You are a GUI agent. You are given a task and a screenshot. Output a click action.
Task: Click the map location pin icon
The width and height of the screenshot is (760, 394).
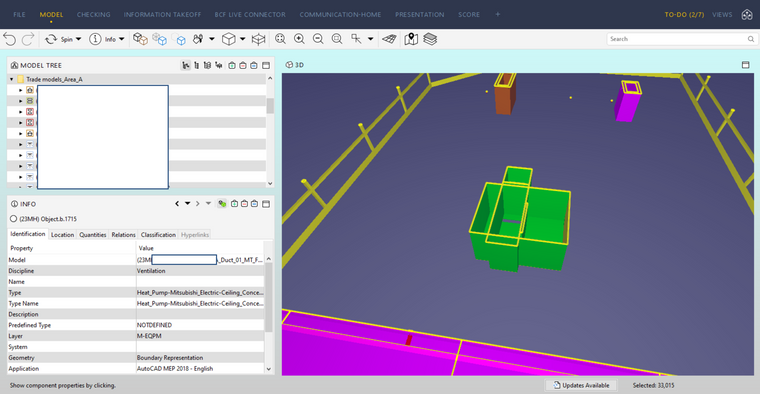411,39
